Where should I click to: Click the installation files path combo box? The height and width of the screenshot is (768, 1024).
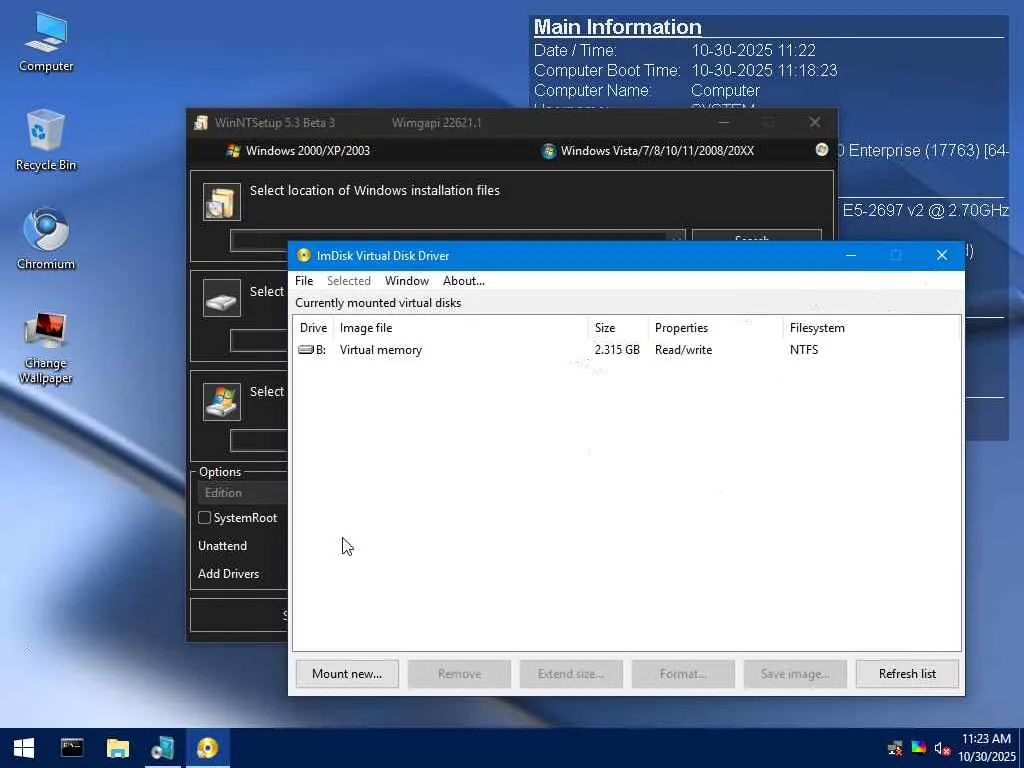pyautogui.click(x=457, y=240)
